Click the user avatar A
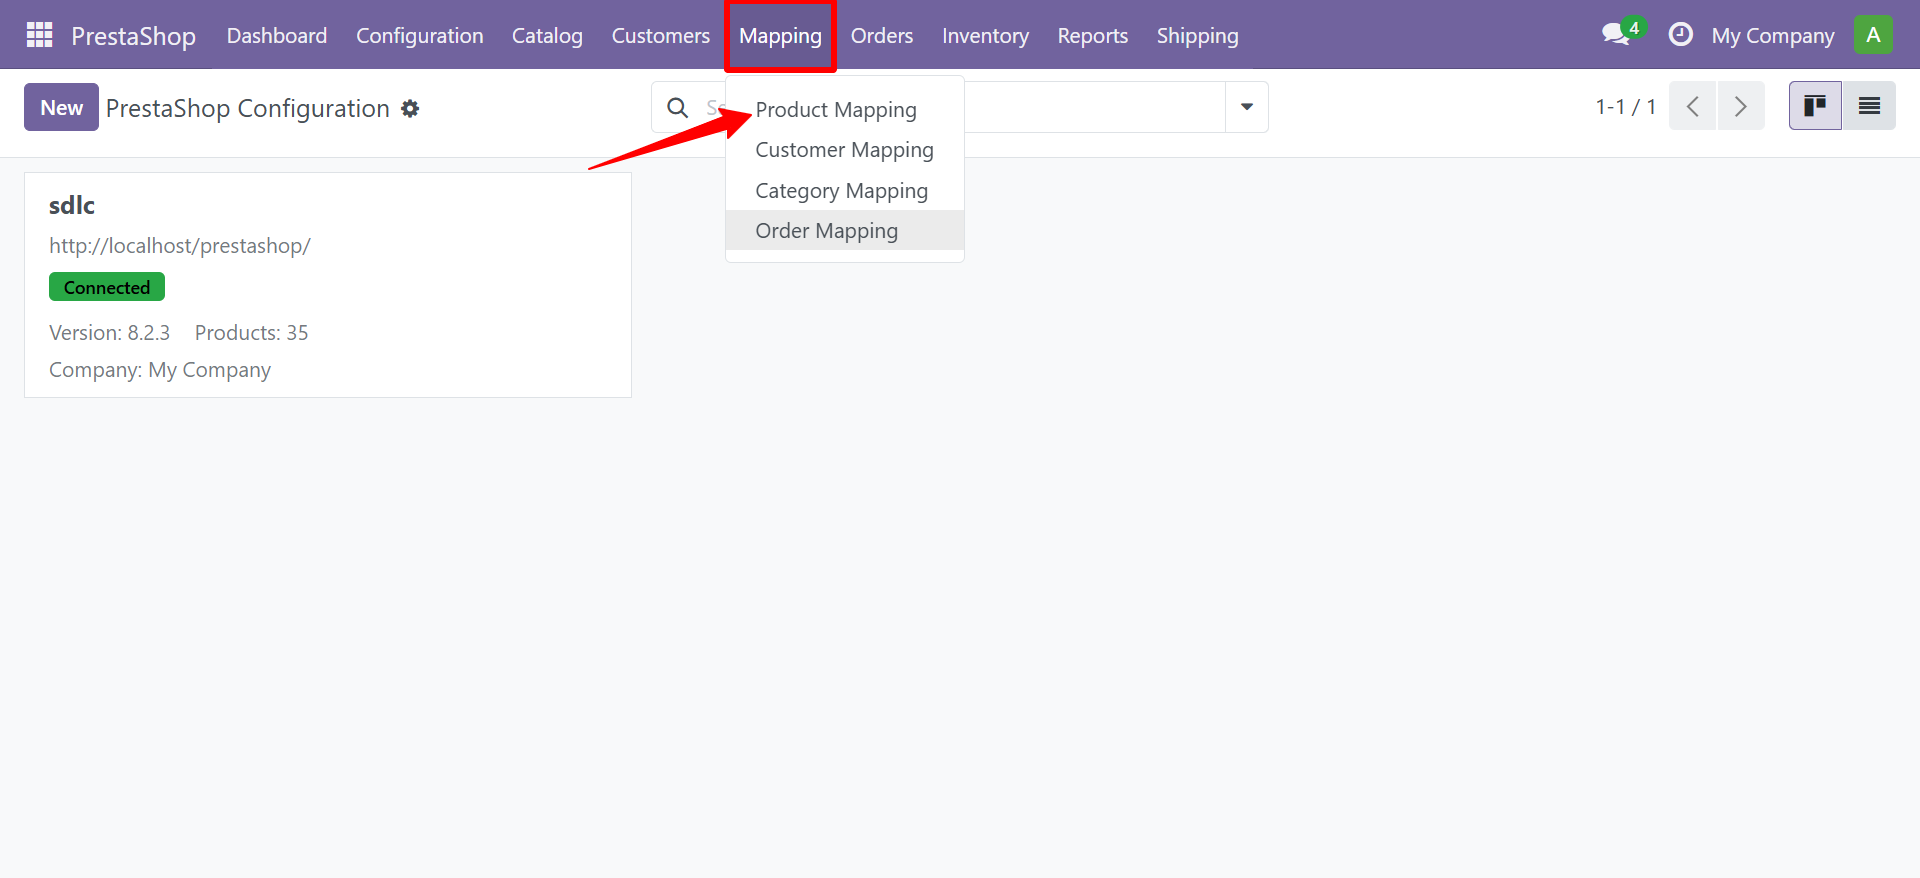This screenshot has height=878, width=1920. coord(1873,35)
